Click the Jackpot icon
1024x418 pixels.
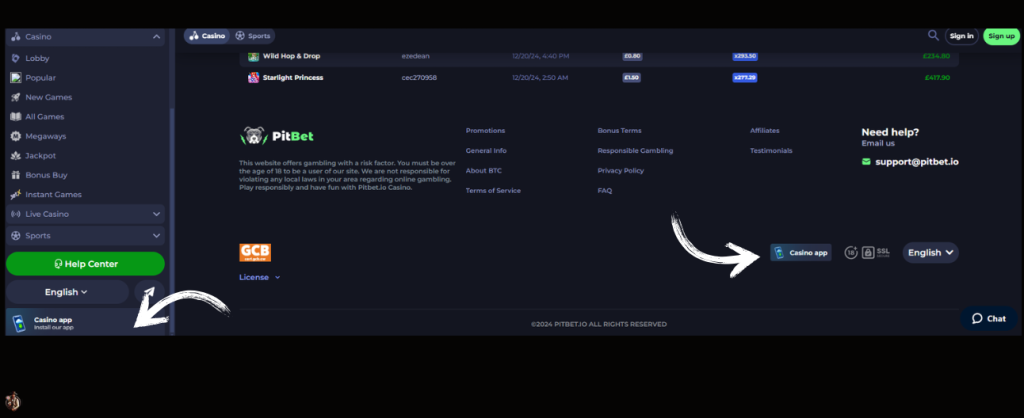(16, 156)
